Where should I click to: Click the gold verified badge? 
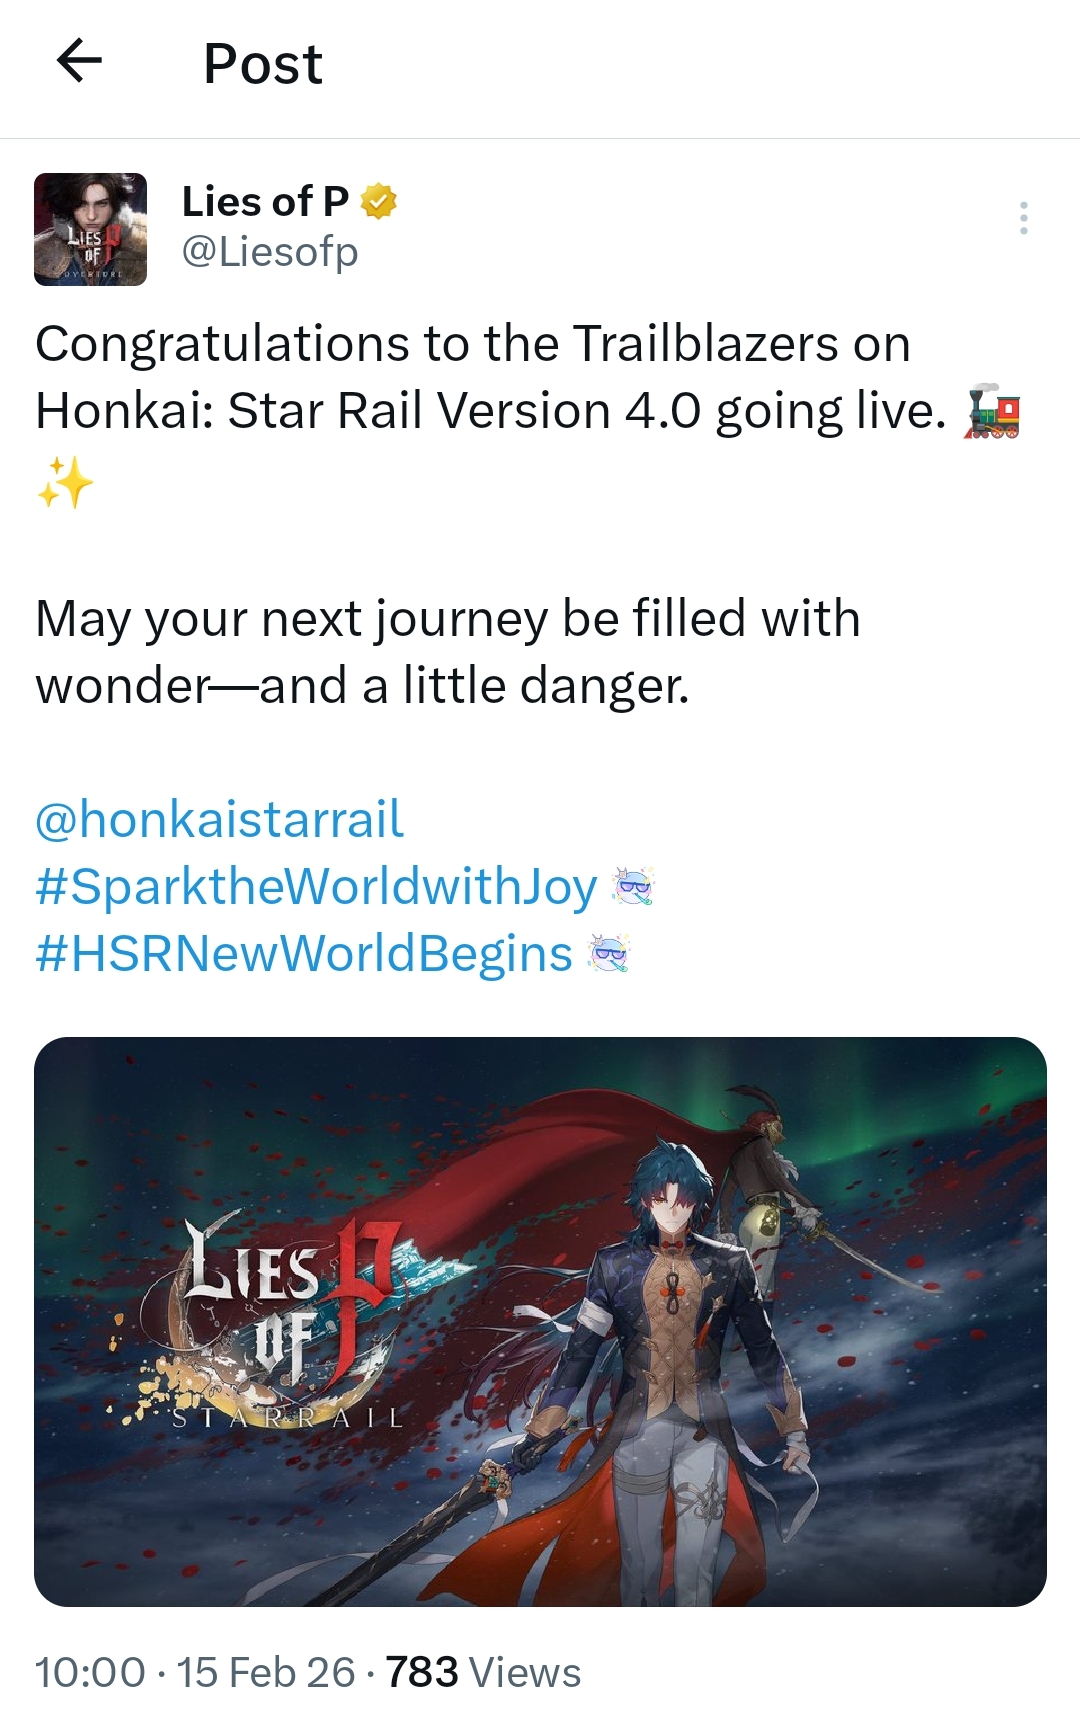coord(379,202)
